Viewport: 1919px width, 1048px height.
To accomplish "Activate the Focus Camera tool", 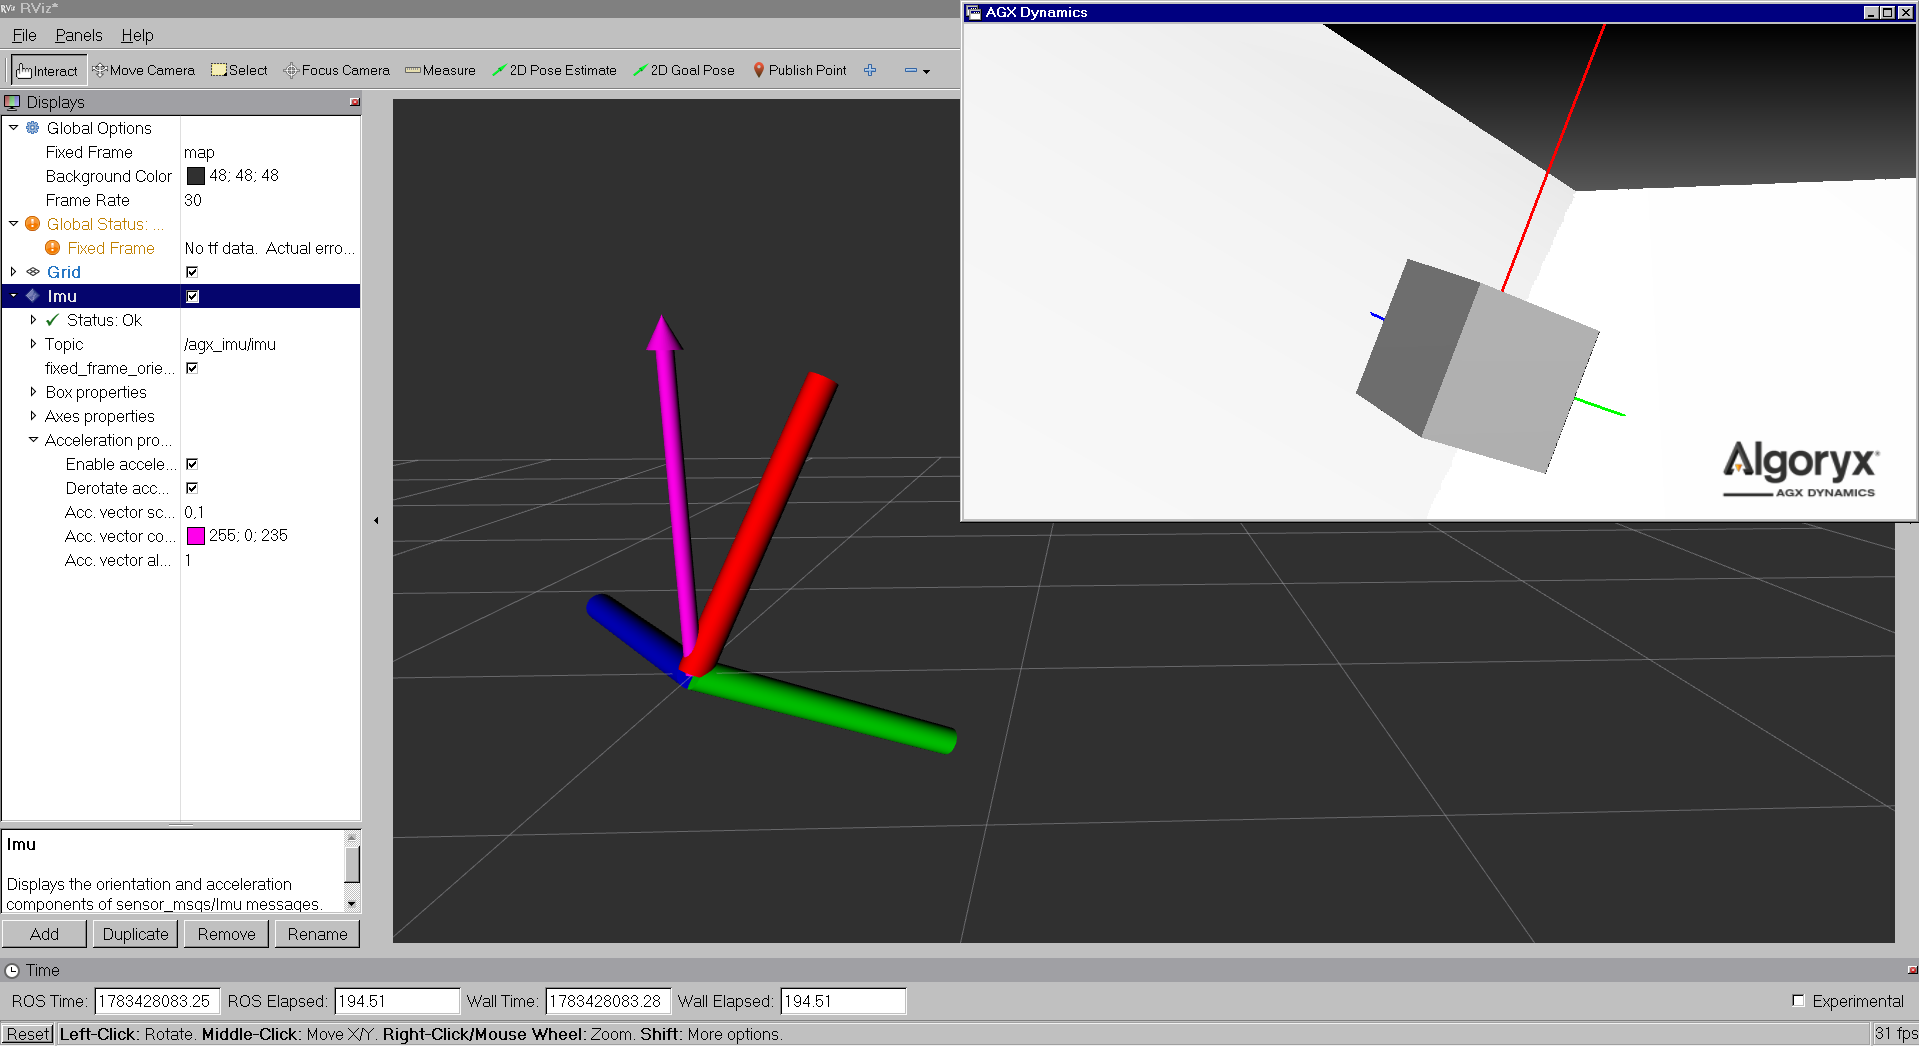I will (336, 71).
